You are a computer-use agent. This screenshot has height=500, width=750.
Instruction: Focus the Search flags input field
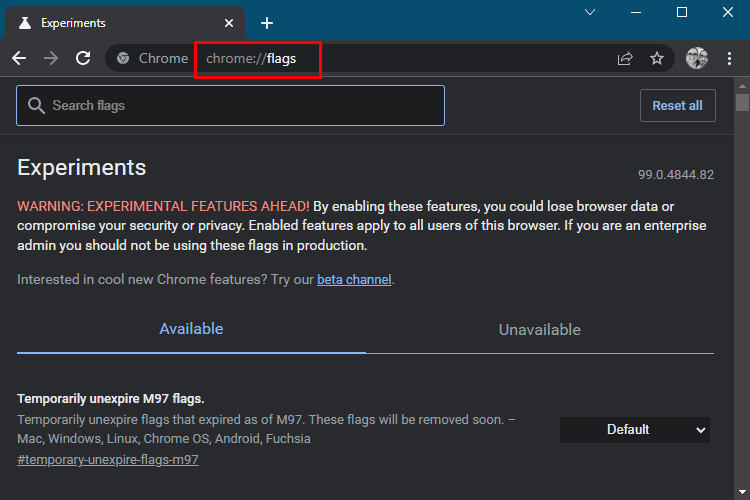tap(231, 105)
